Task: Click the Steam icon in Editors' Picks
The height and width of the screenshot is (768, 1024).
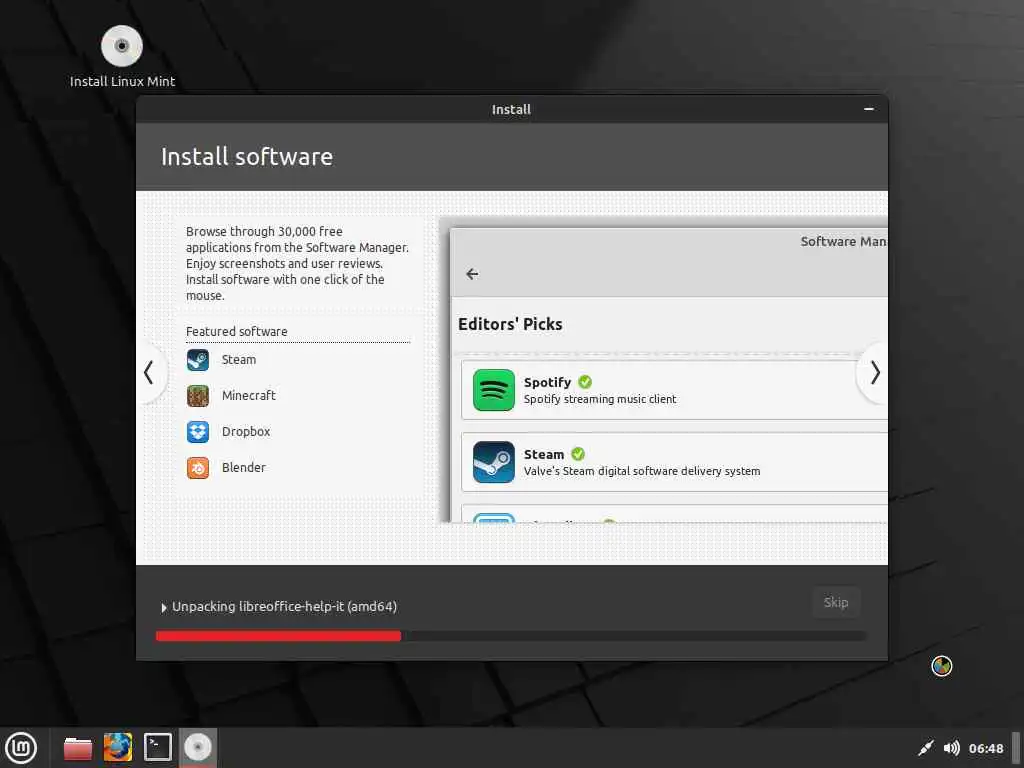Action: coord(494,462)
